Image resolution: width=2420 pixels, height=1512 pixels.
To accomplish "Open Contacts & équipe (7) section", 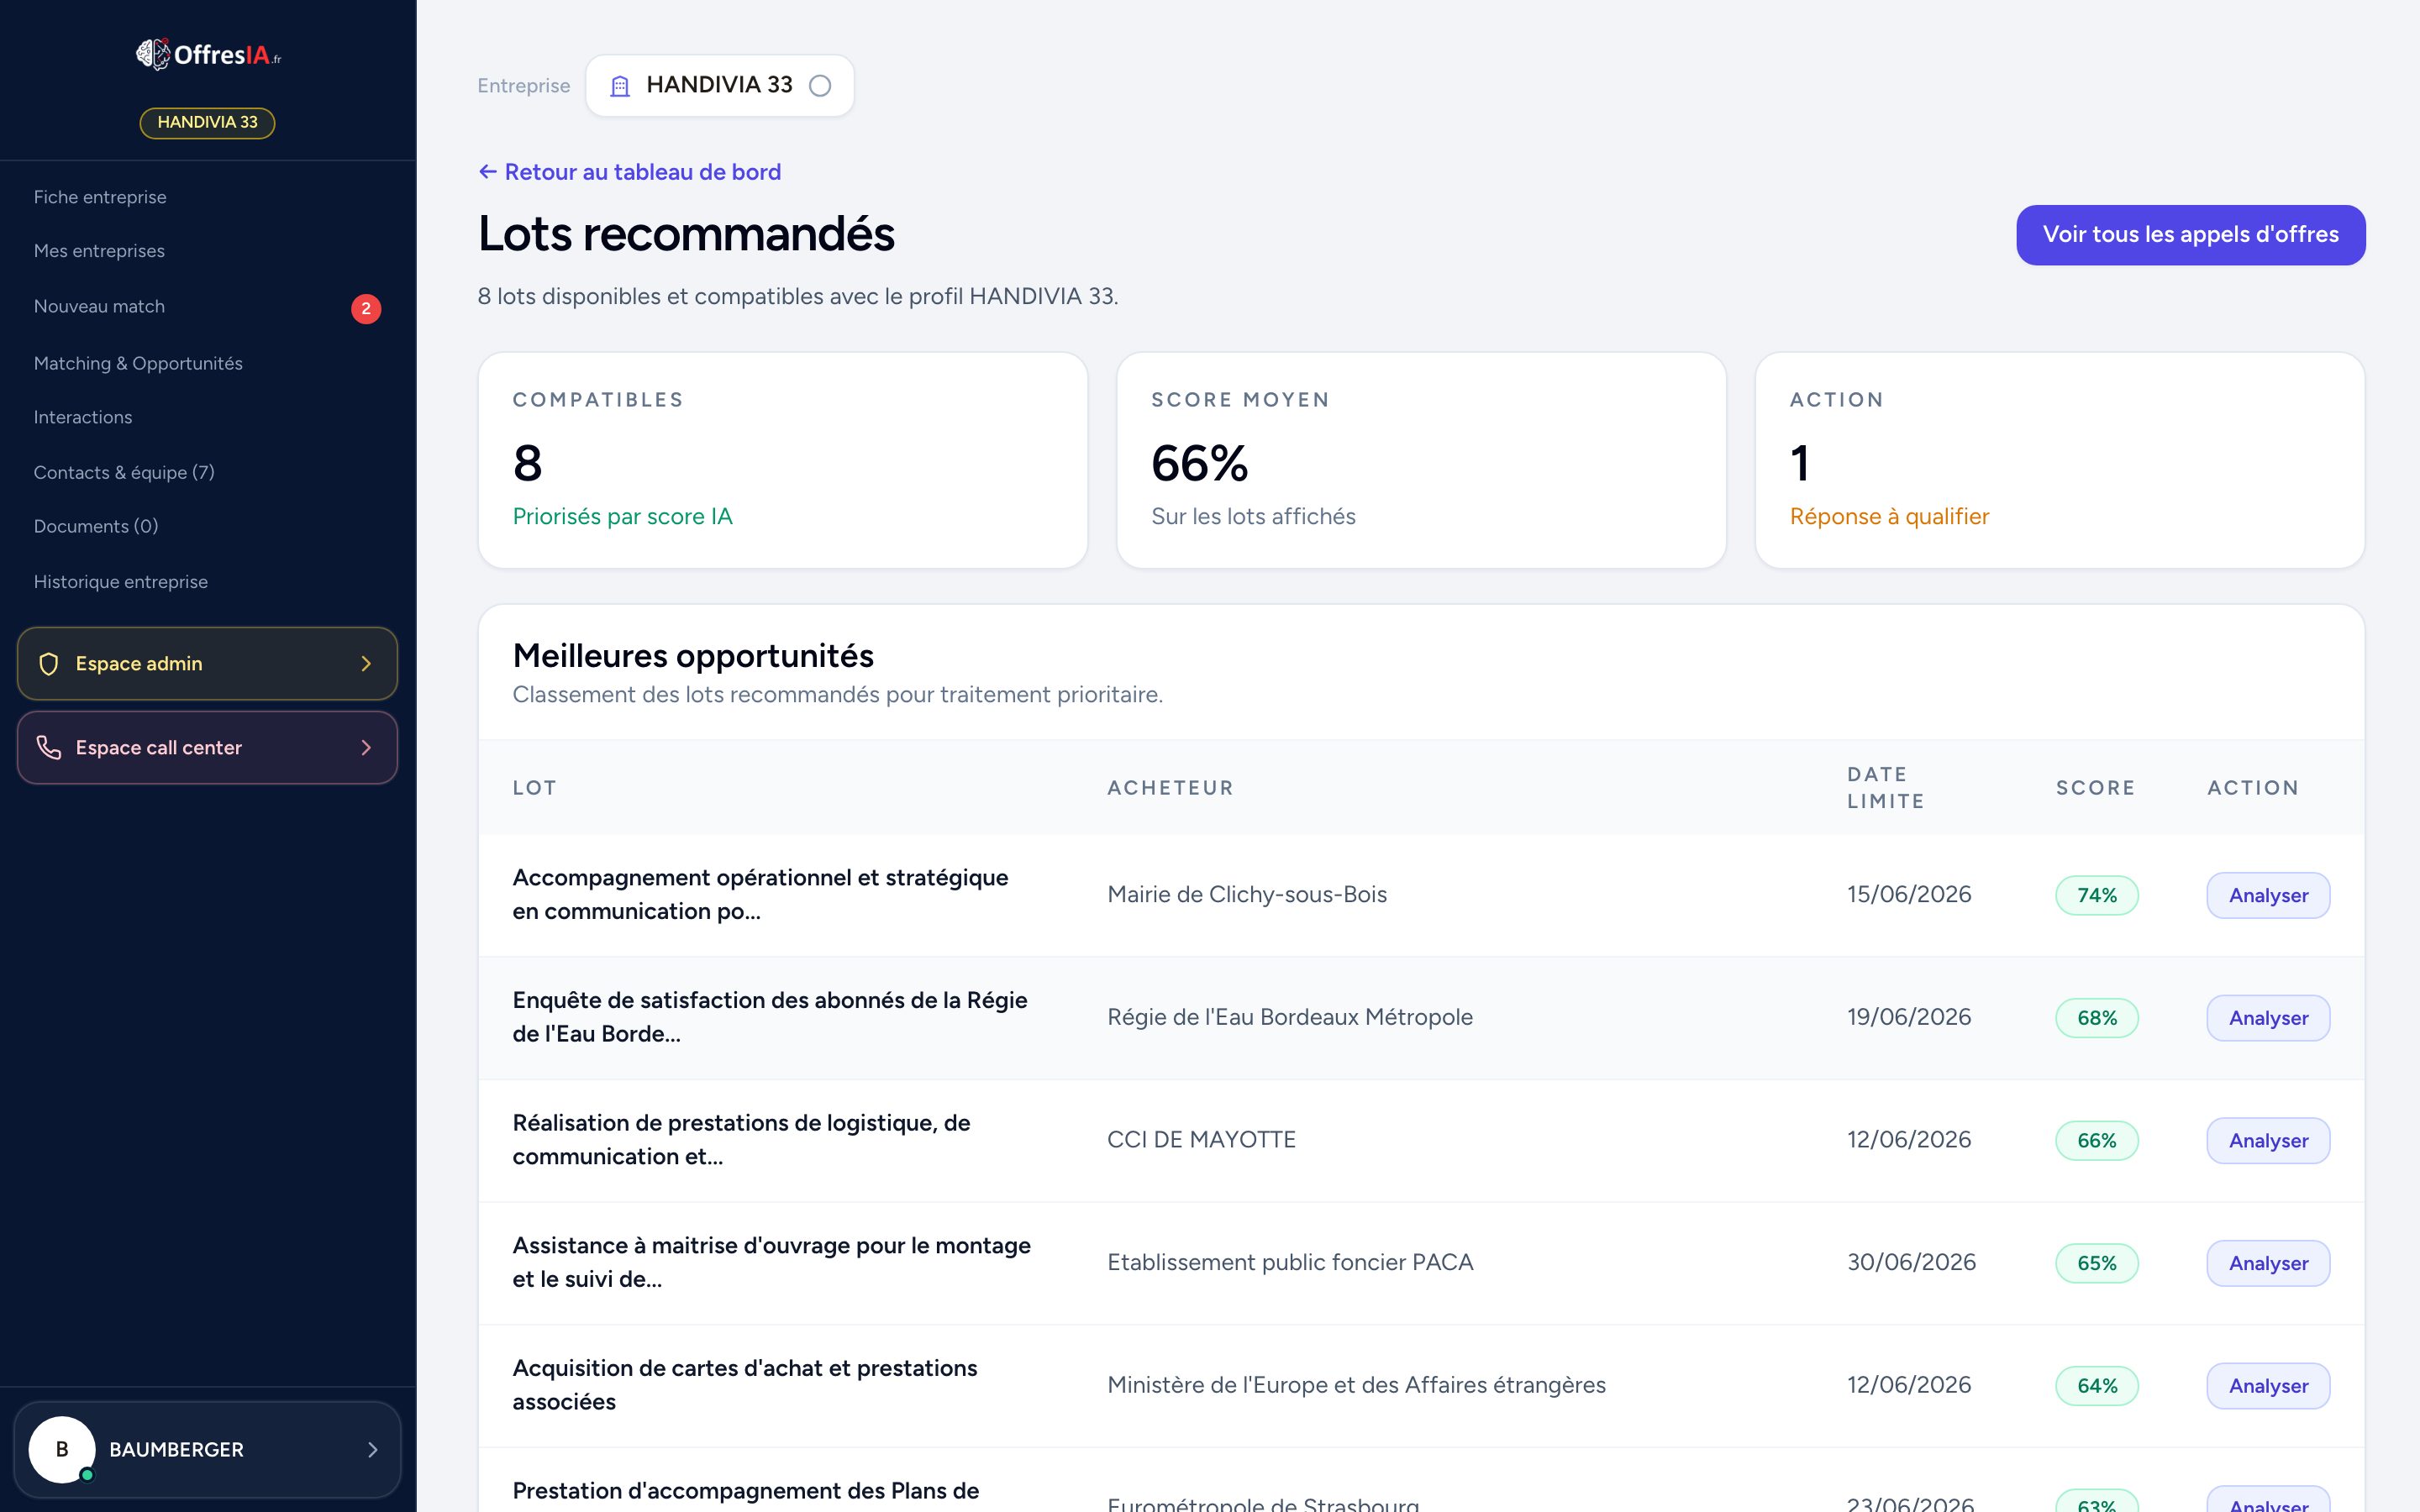I will pos(124,472).
